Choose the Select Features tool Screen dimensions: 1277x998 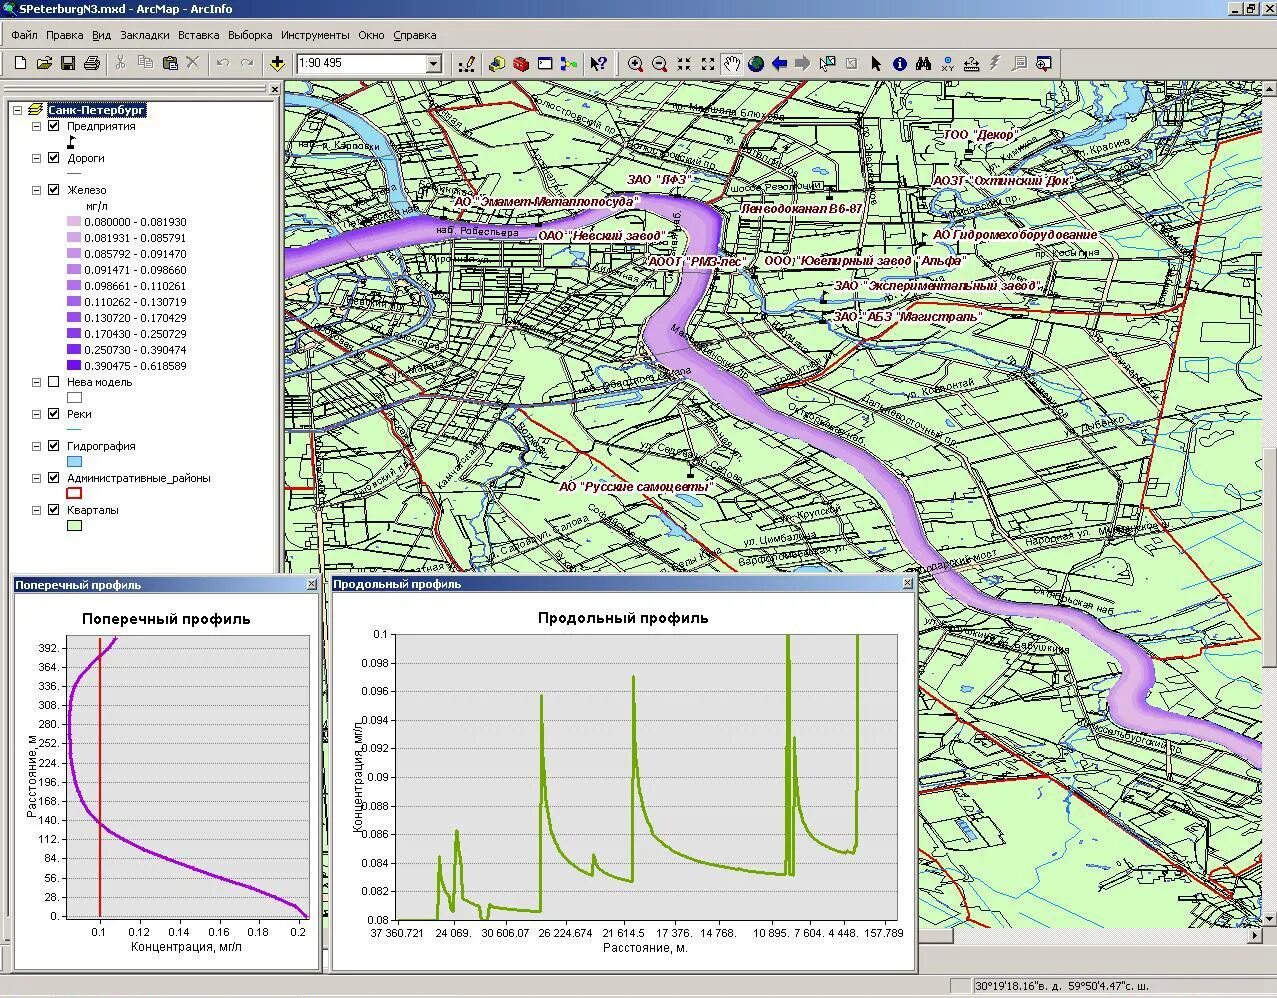[x=827, y=63]
